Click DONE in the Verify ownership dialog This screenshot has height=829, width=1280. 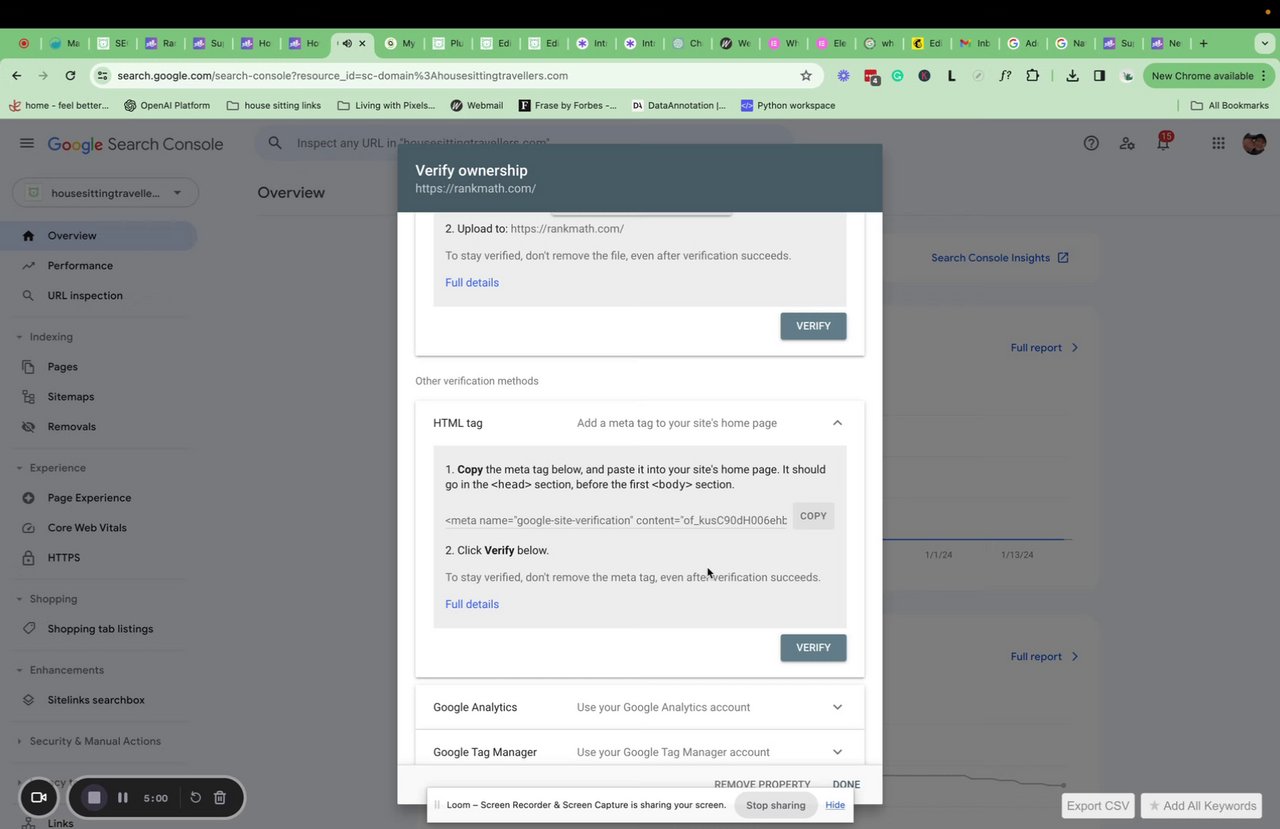[846, 785]
